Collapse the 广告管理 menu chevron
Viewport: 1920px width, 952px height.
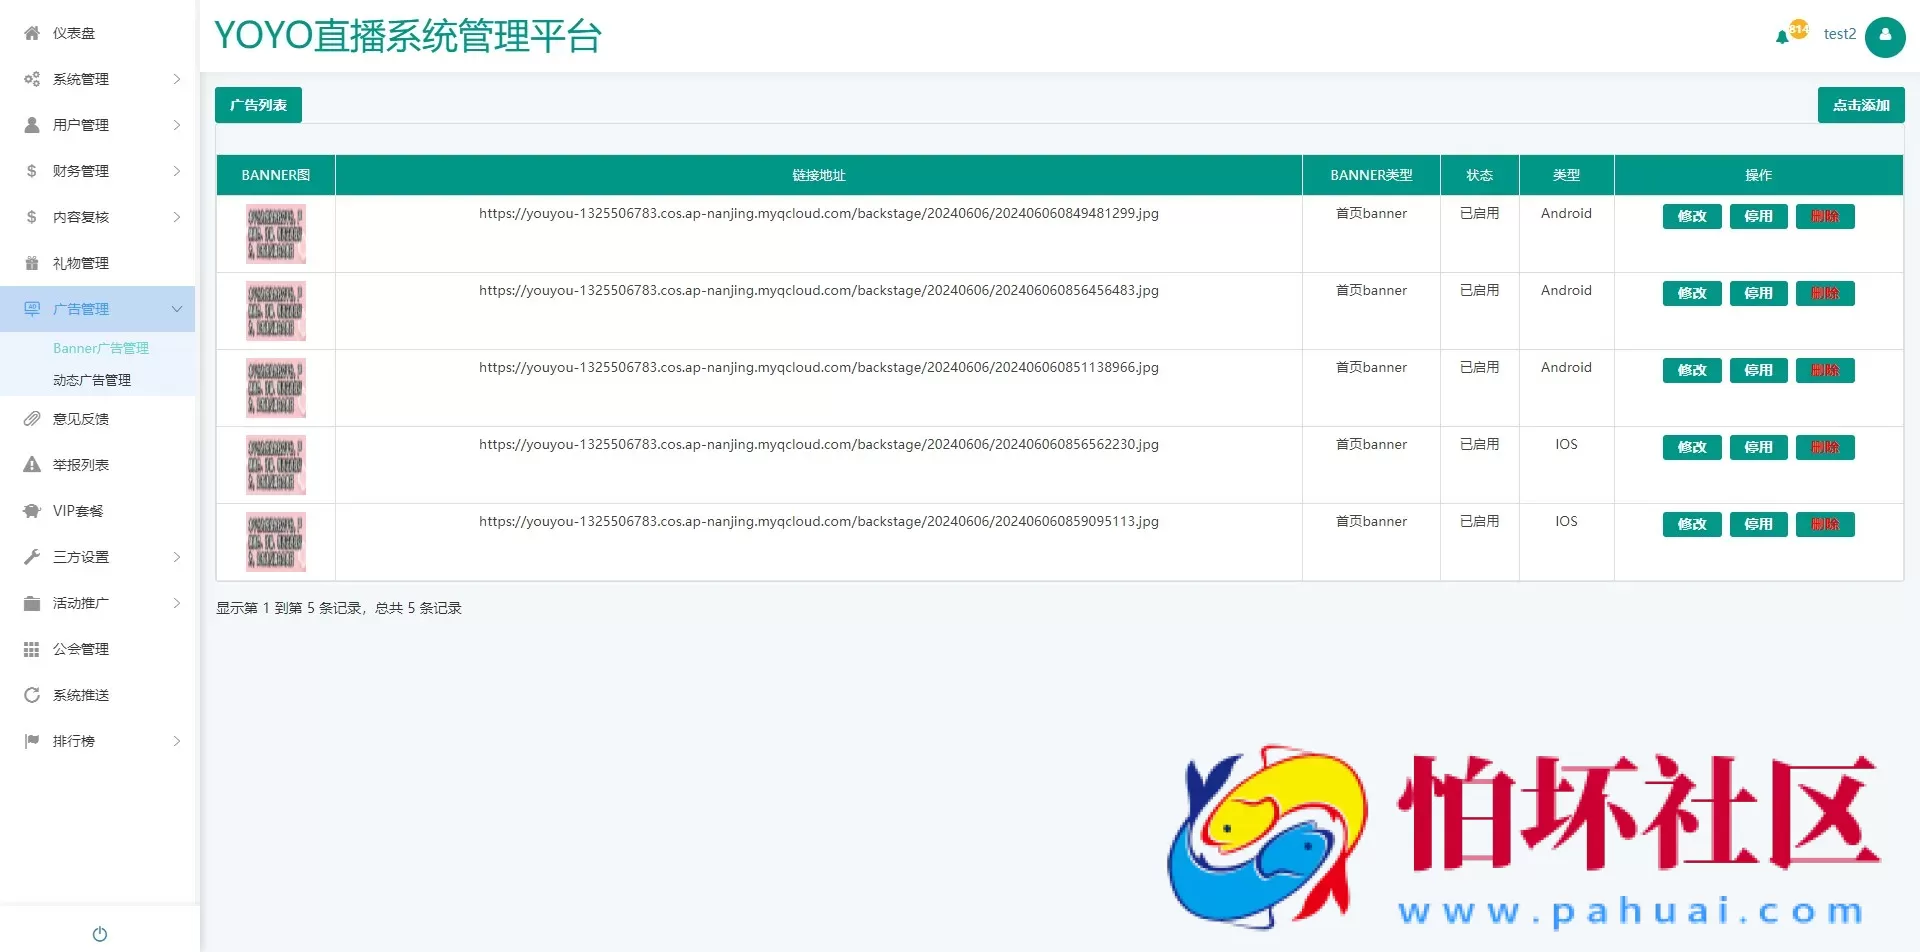pos(177,309)
